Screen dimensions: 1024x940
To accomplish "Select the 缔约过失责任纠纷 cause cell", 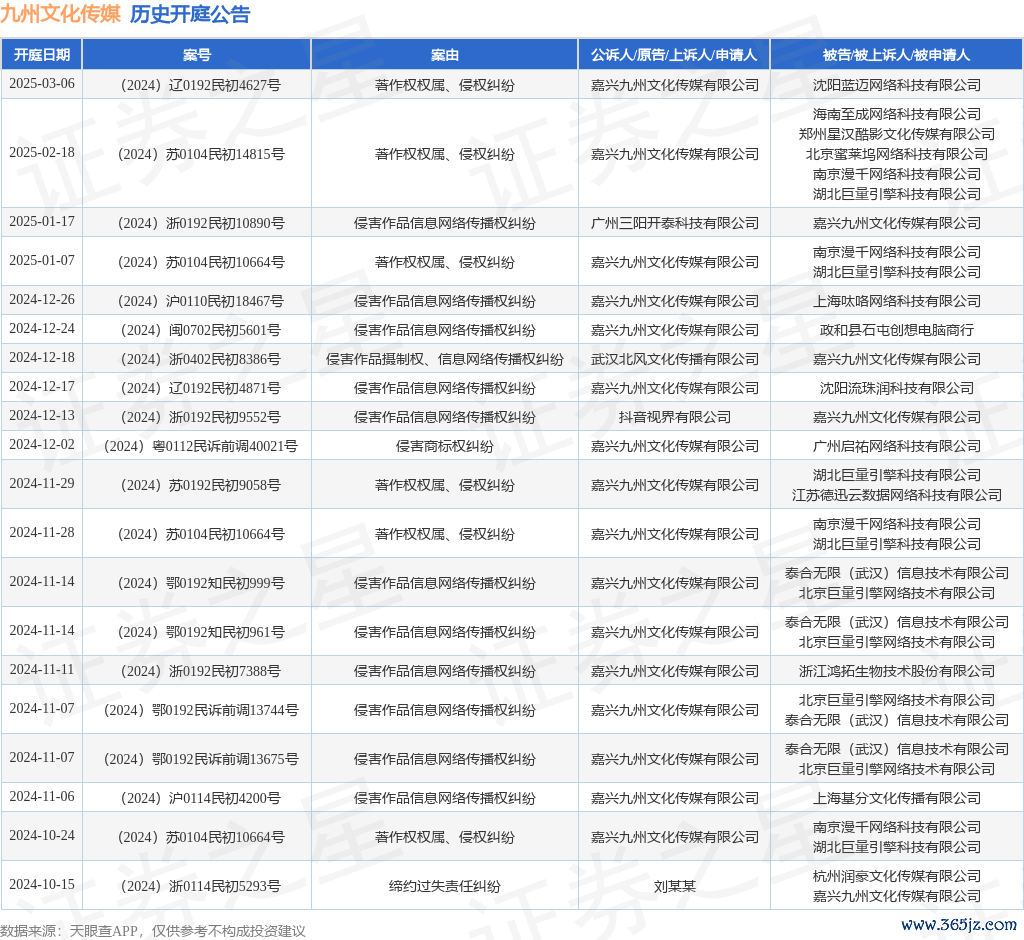I will 444,886.
